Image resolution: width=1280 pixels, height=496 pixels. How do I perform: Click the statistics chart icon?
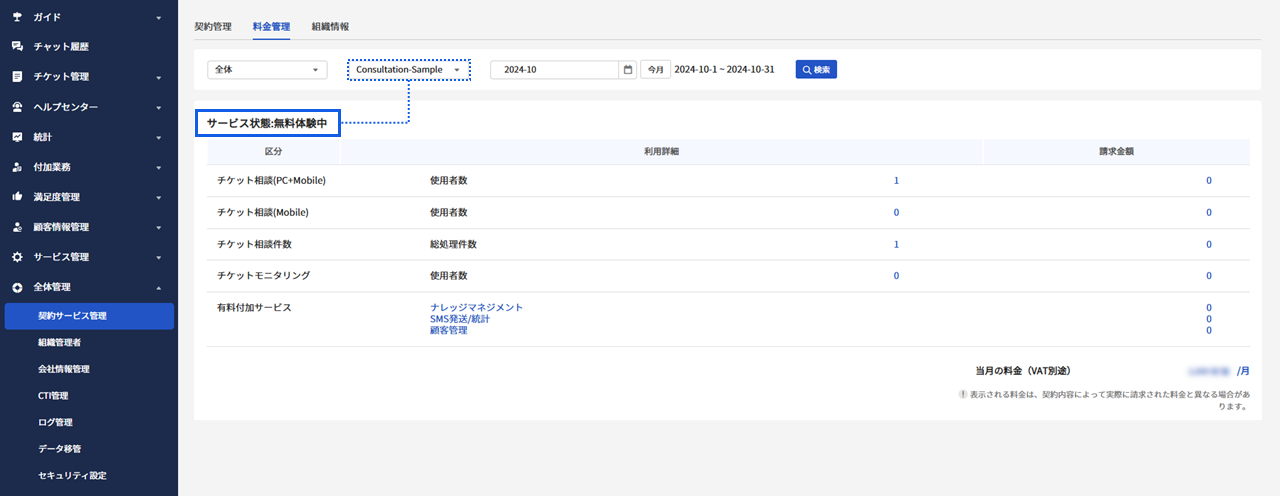point(17,137)
